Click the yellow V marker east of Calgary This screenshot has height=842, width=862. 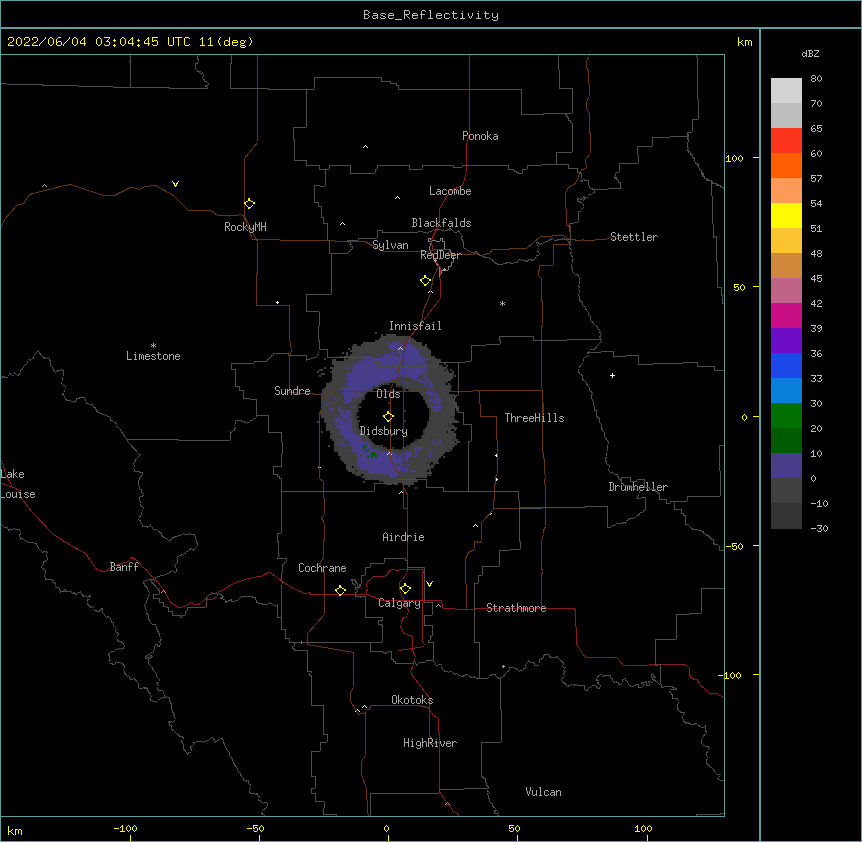(x=429, y=584)
